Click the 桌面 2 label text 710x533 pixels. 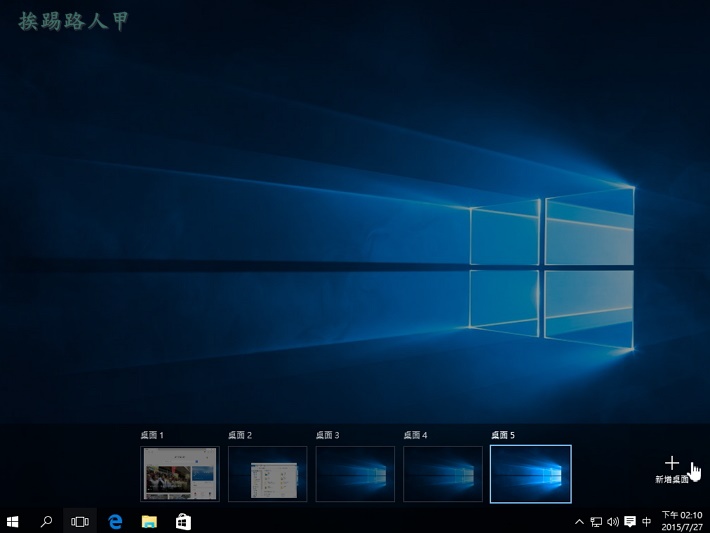pyautogui.click(x=240, y=435)
